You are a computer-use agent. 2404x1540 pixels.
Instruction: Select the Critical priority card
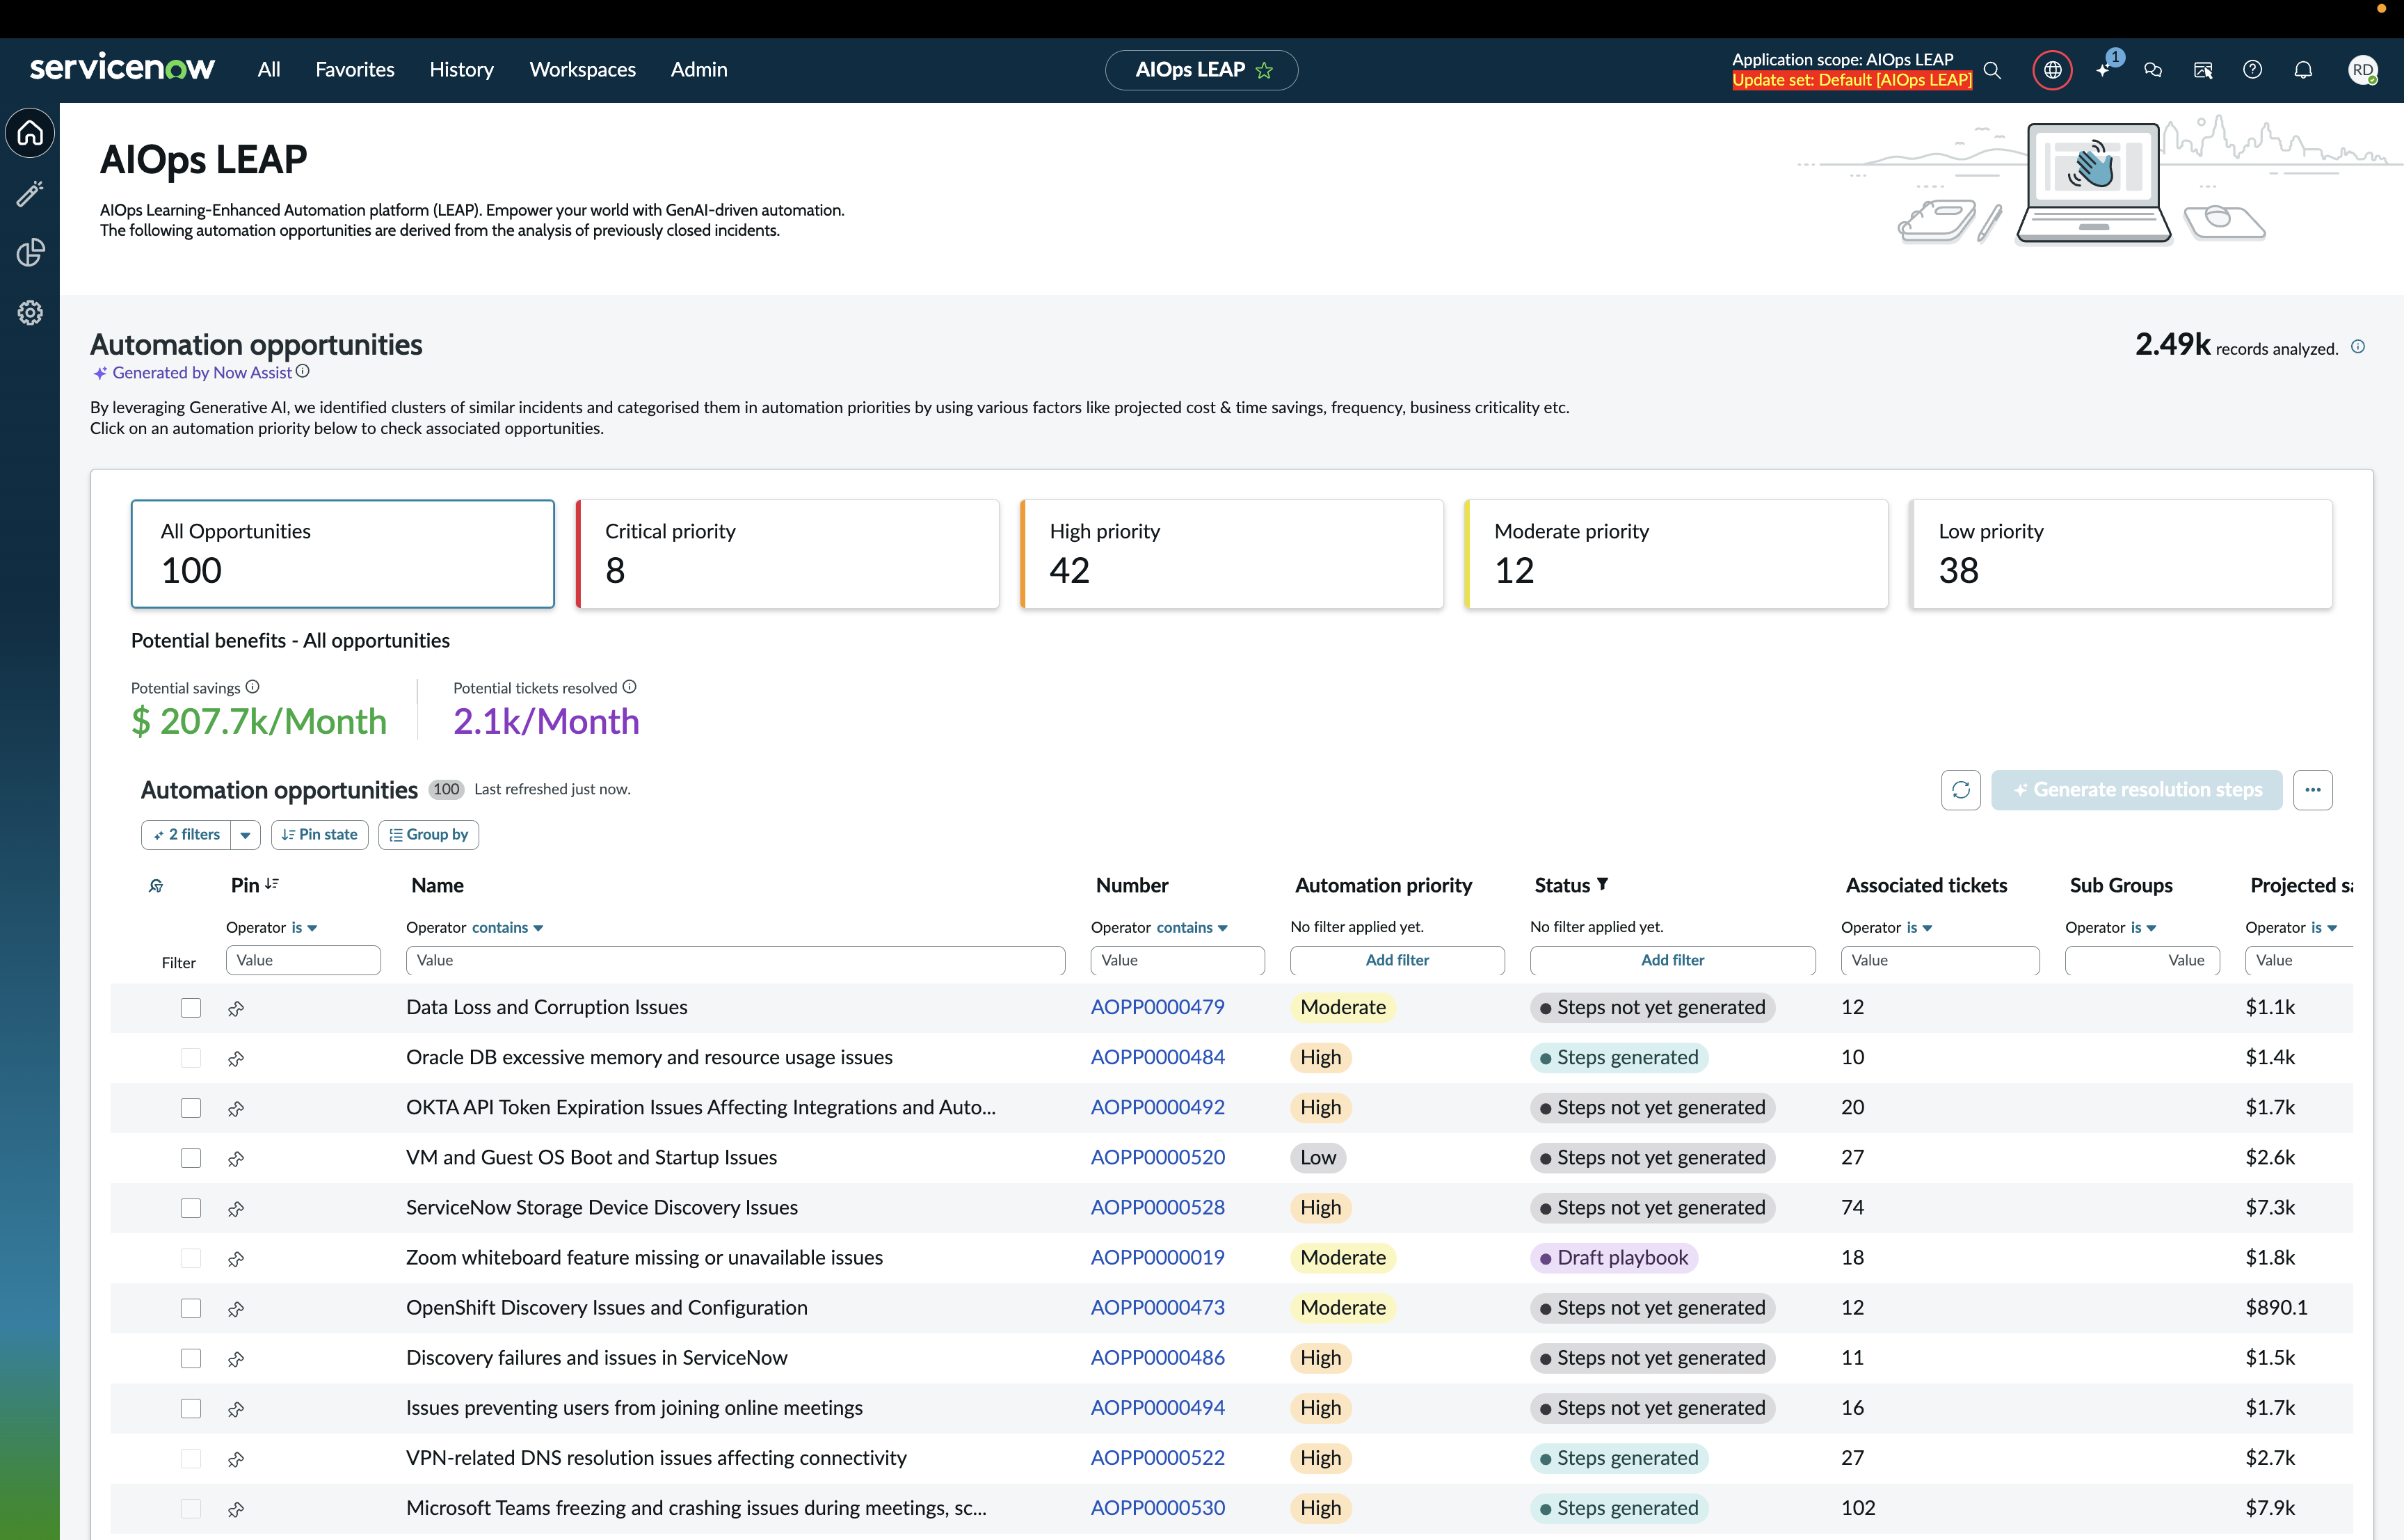point(788,554)
